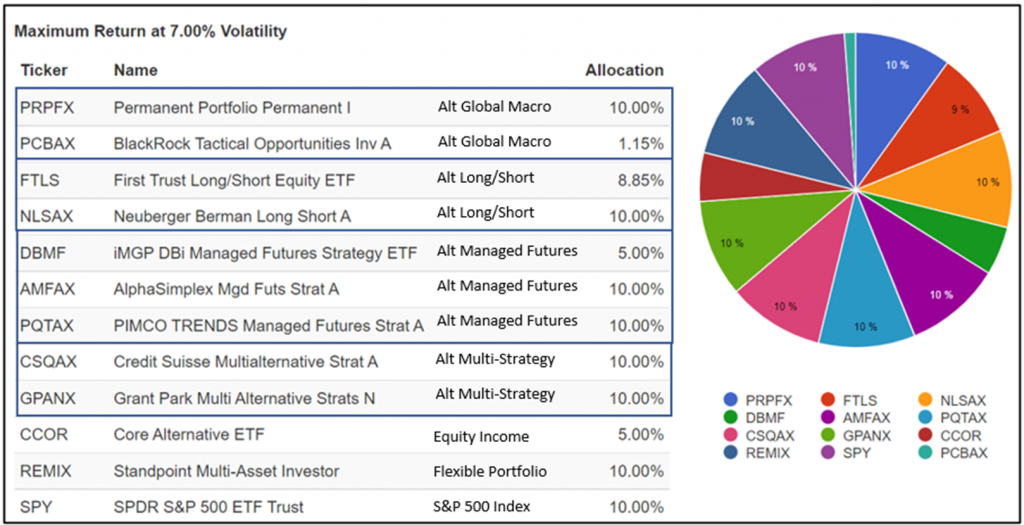Open the PRPFX ticker link
1024x525 pixels.
(46, 107)
